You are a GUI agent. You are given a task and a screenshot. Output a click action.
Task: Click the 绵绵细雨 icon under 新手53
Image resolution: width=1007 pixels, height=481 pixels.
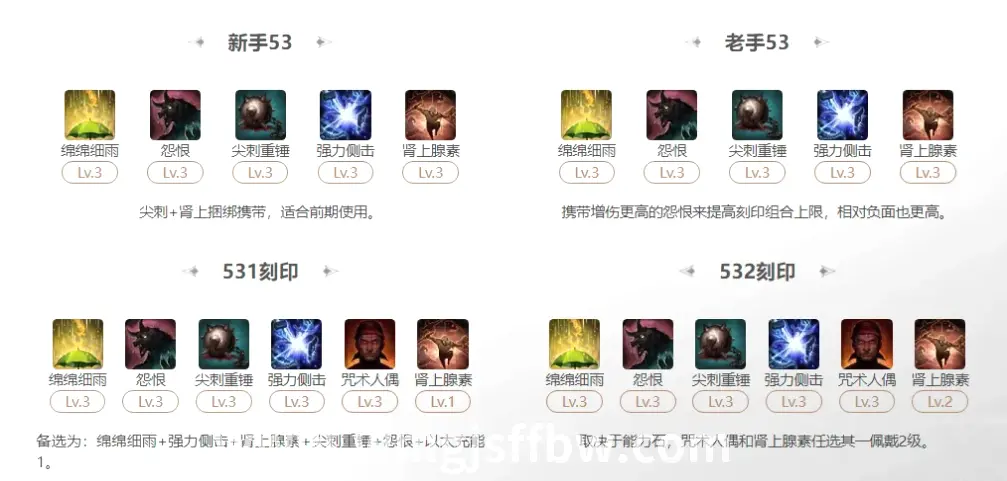90,115
